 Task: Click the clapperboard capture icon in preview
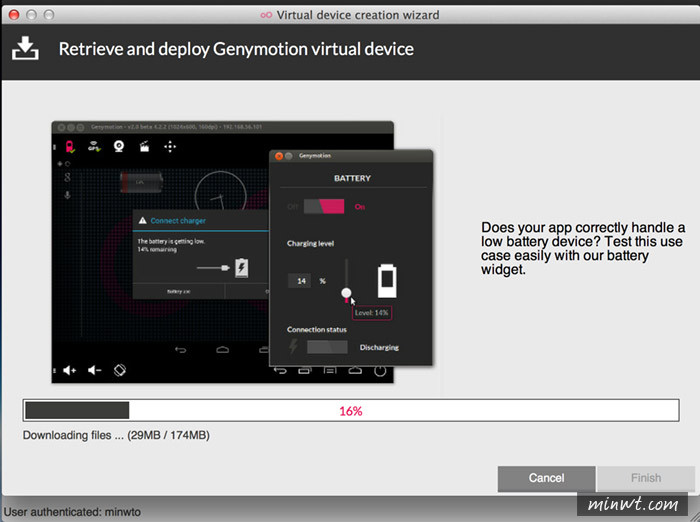tap(144, 146)
